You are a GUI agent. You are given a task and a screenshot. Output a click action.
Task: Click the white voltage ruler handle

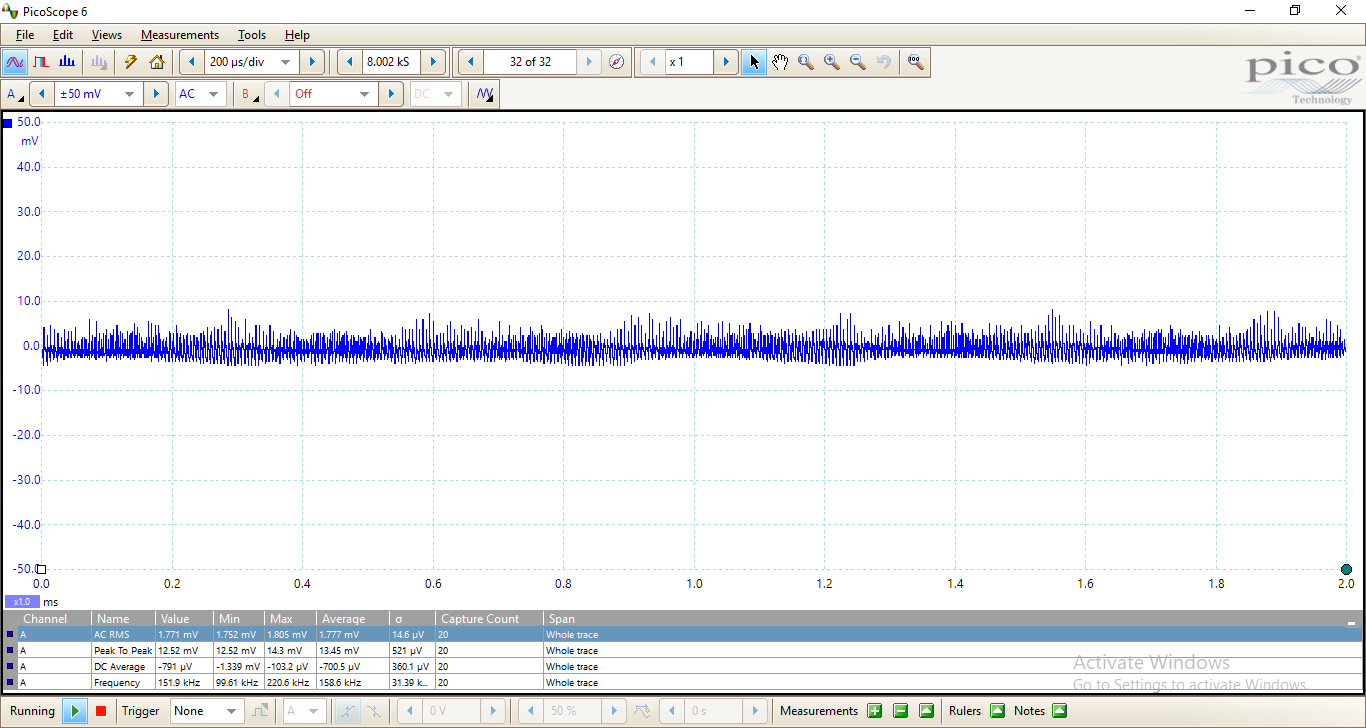tap(41, 569)
